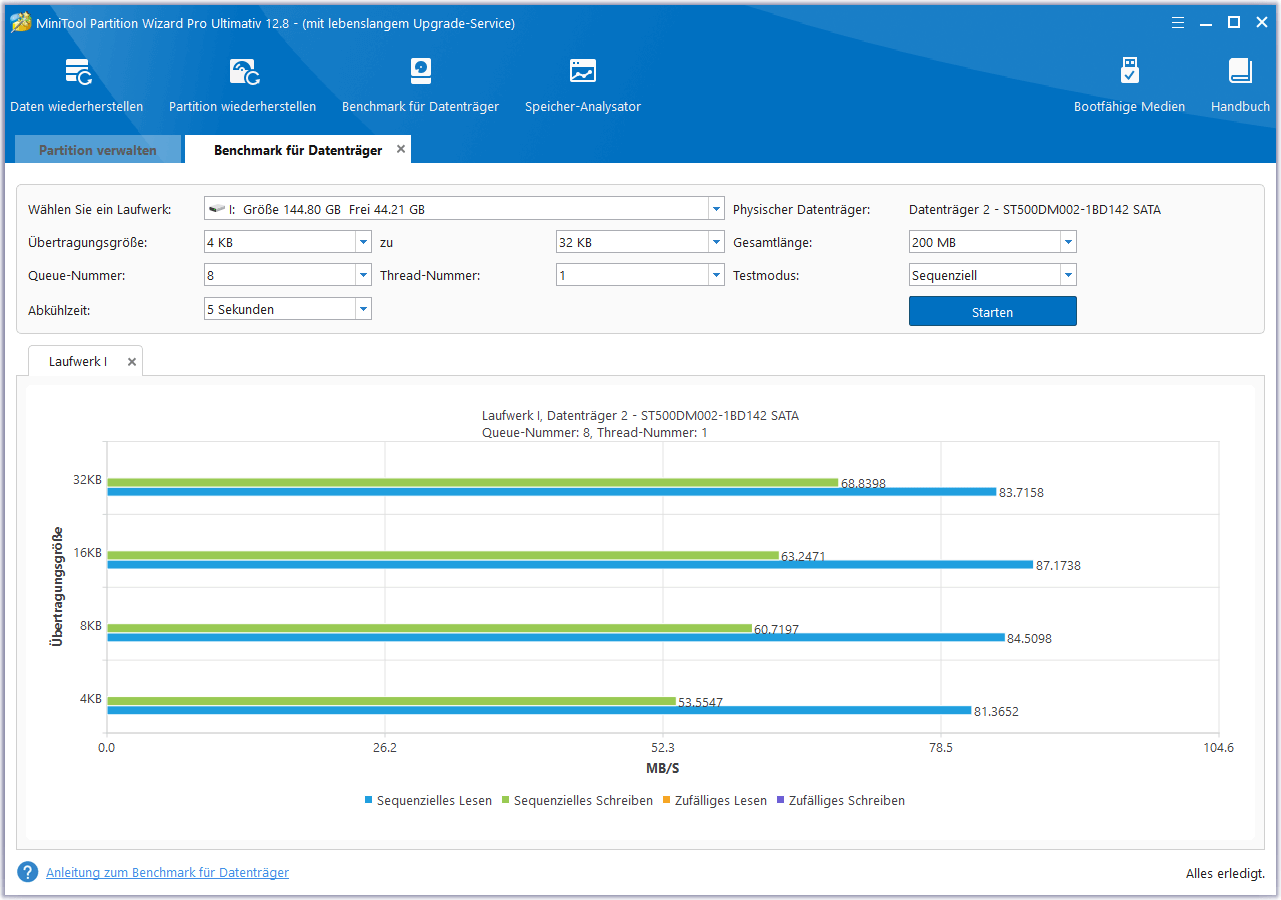This screenshot has height=900, width=1281.
Task: Switch to the Partition verwalten tab
Action: click(x=98, y=150)
